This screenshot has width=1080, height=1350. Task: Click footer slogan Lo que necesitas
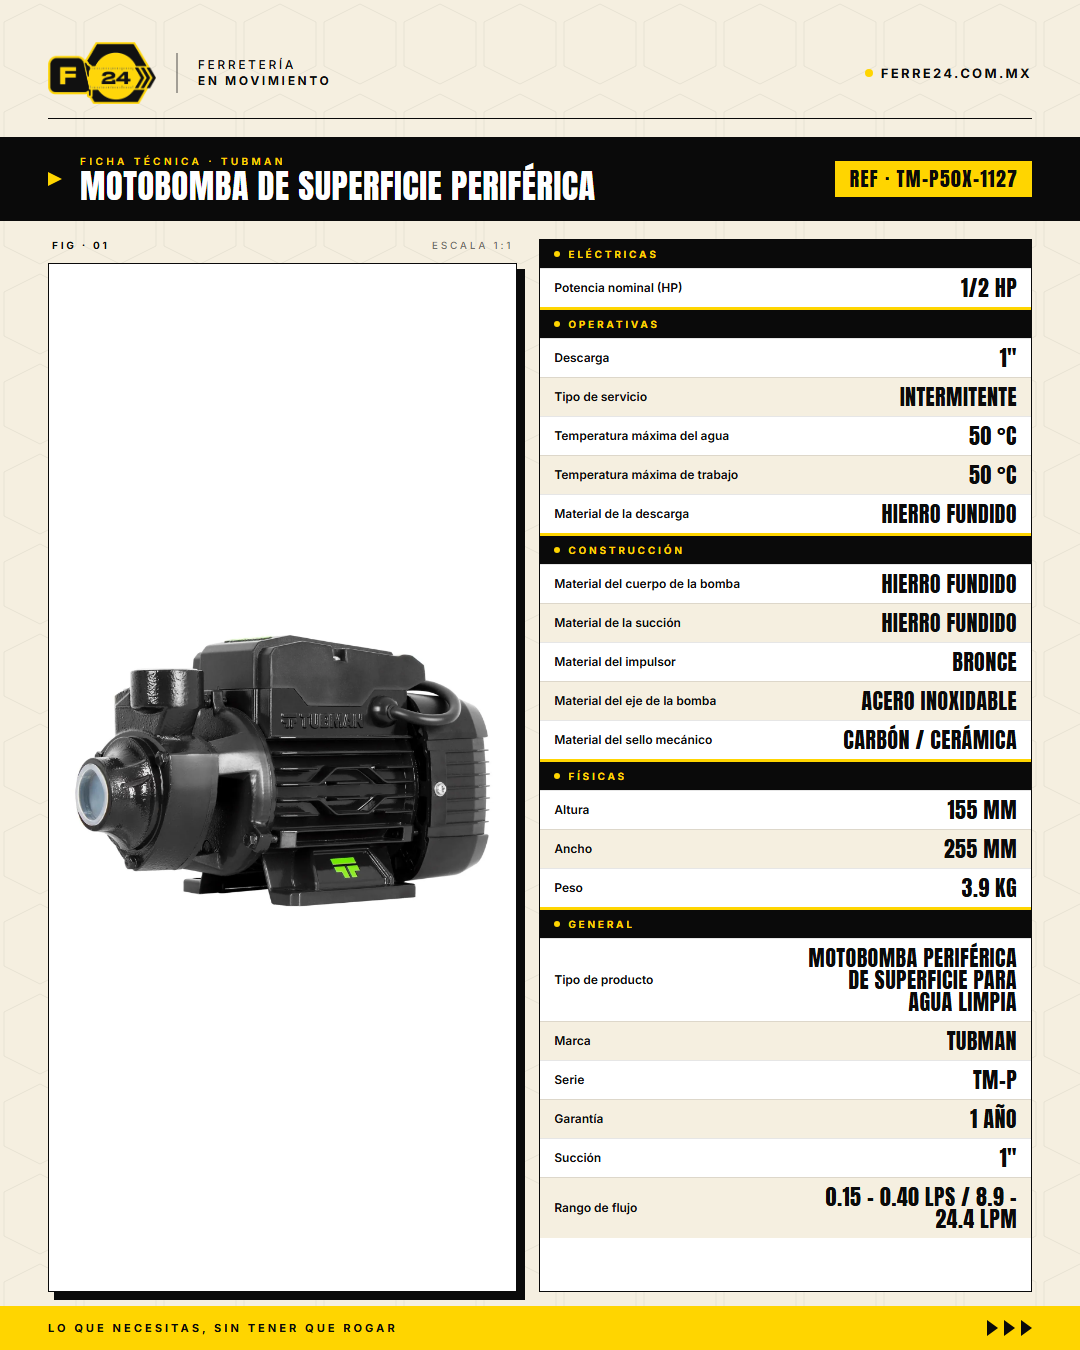222,1328
